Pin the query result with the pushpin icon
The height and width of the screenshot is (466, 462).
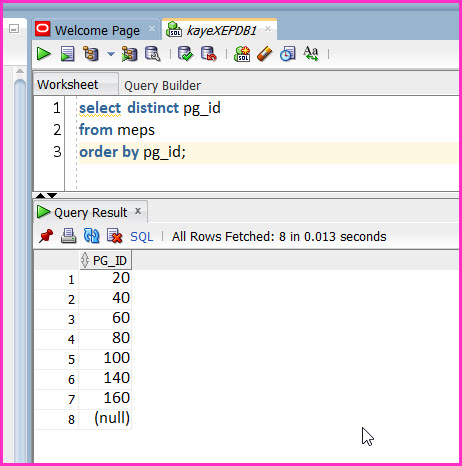point(46,236)
